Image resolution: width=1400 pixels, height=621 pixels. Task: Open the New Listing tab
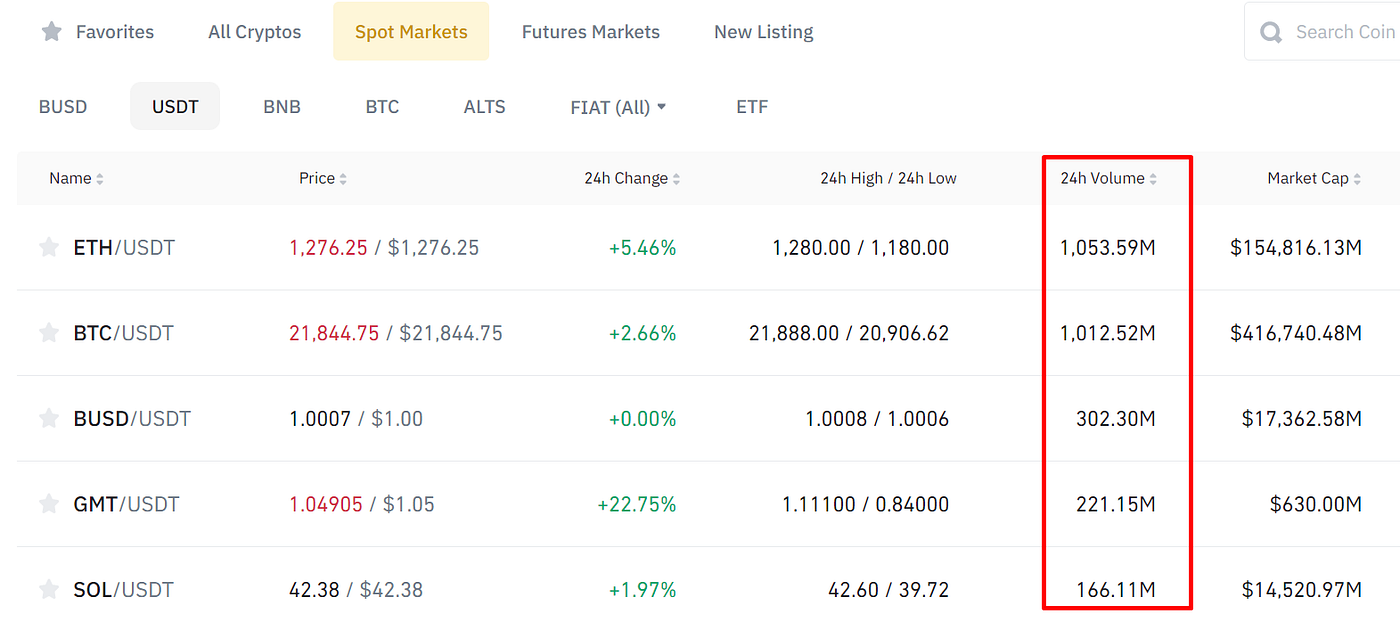tap(763, 32)
